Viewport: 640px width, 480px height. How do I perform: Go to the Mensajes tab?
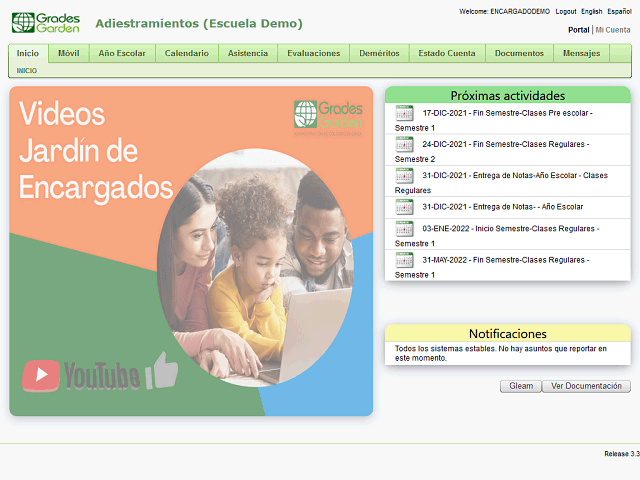click(581, 53)
